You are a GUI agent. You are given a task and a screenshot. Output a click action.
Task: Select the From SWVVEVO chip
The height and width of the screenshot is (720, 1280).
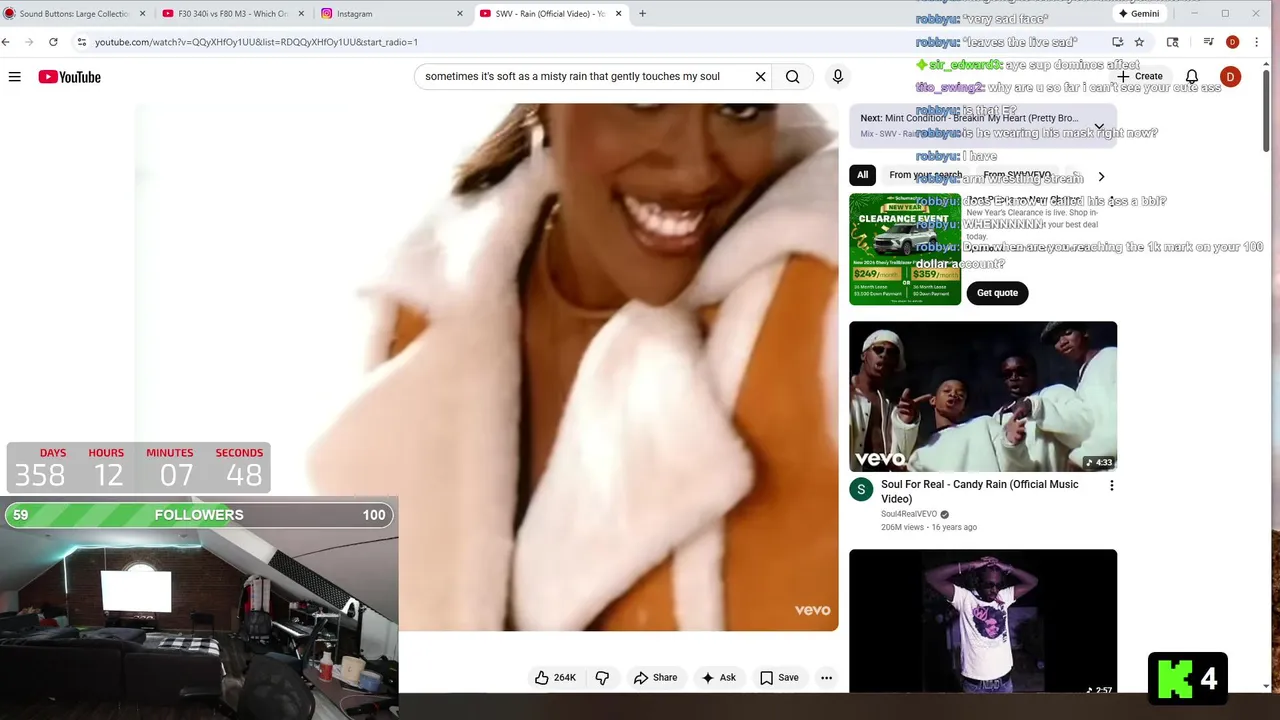[1017, 175]
